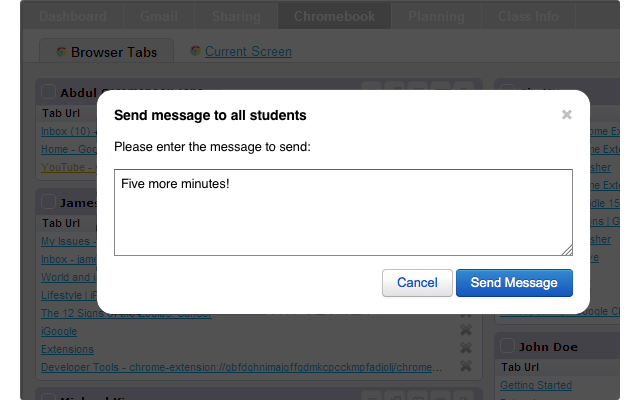Click the Chrome icon beside Current Screen
The width and height of the screenshot is (640, 400).
[195, 51]
